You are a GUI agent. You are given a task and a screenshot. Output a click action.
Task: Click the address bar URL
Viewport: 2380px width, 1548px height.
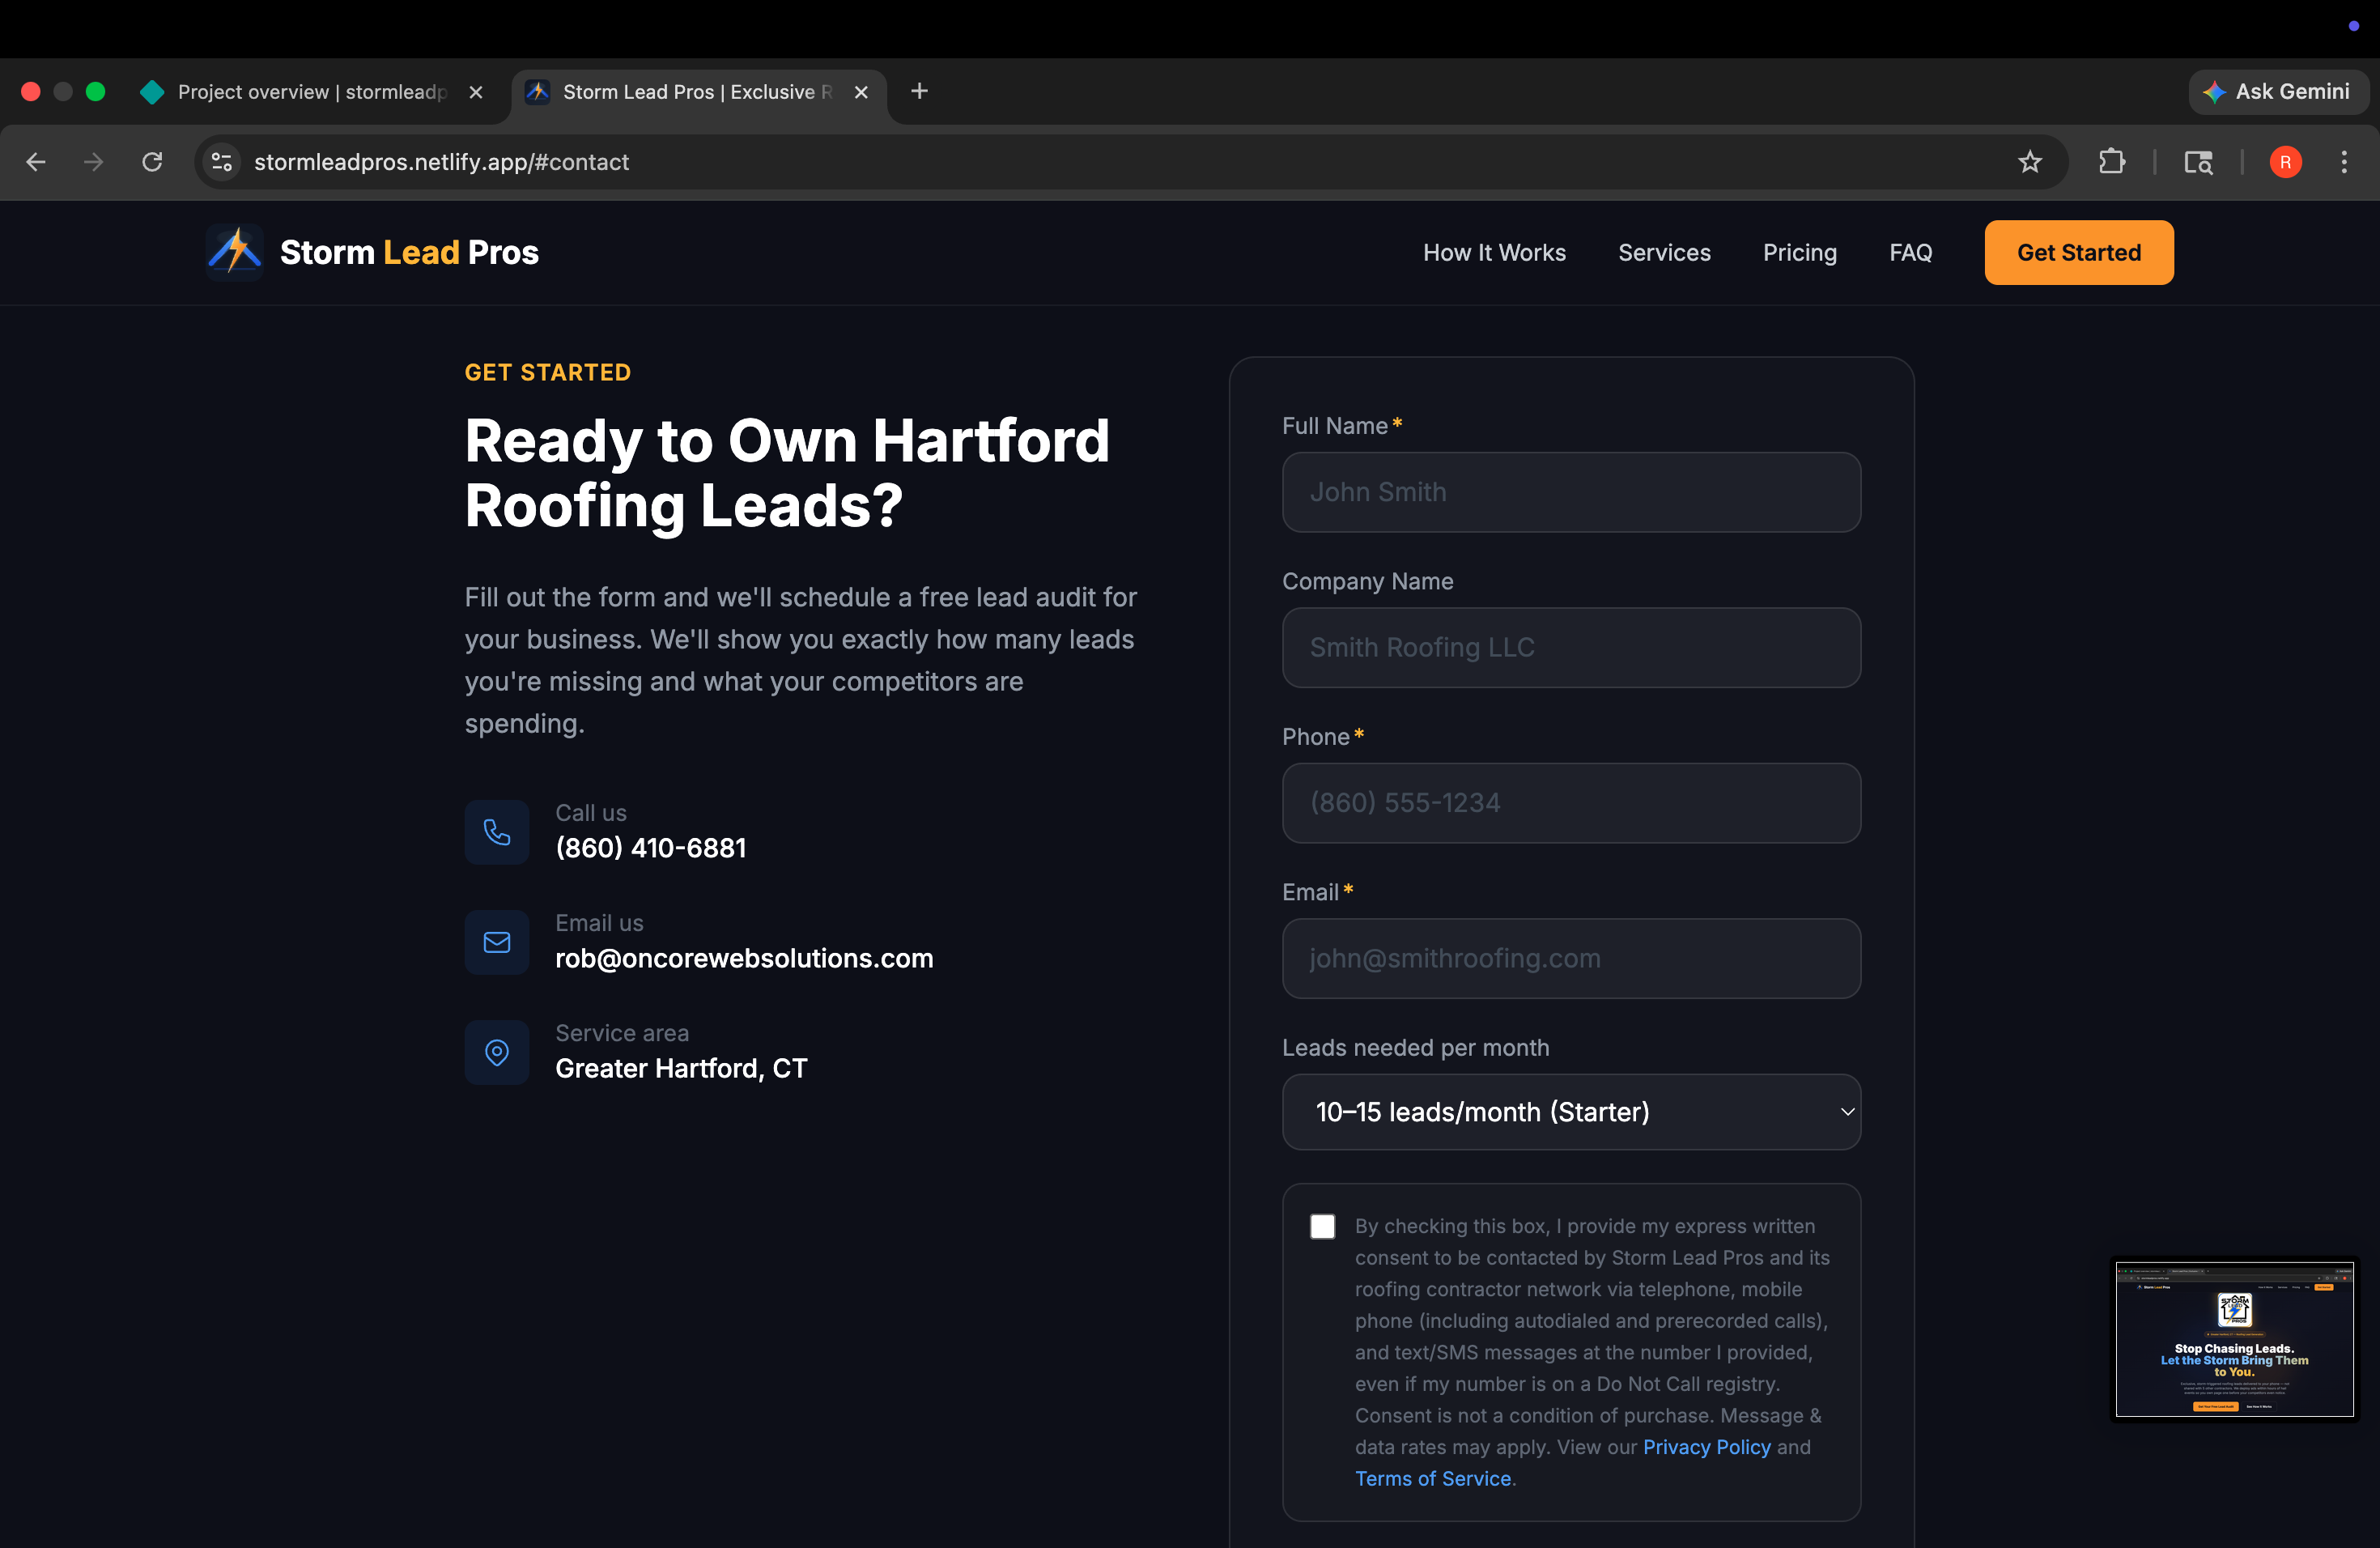click(441, 162)
